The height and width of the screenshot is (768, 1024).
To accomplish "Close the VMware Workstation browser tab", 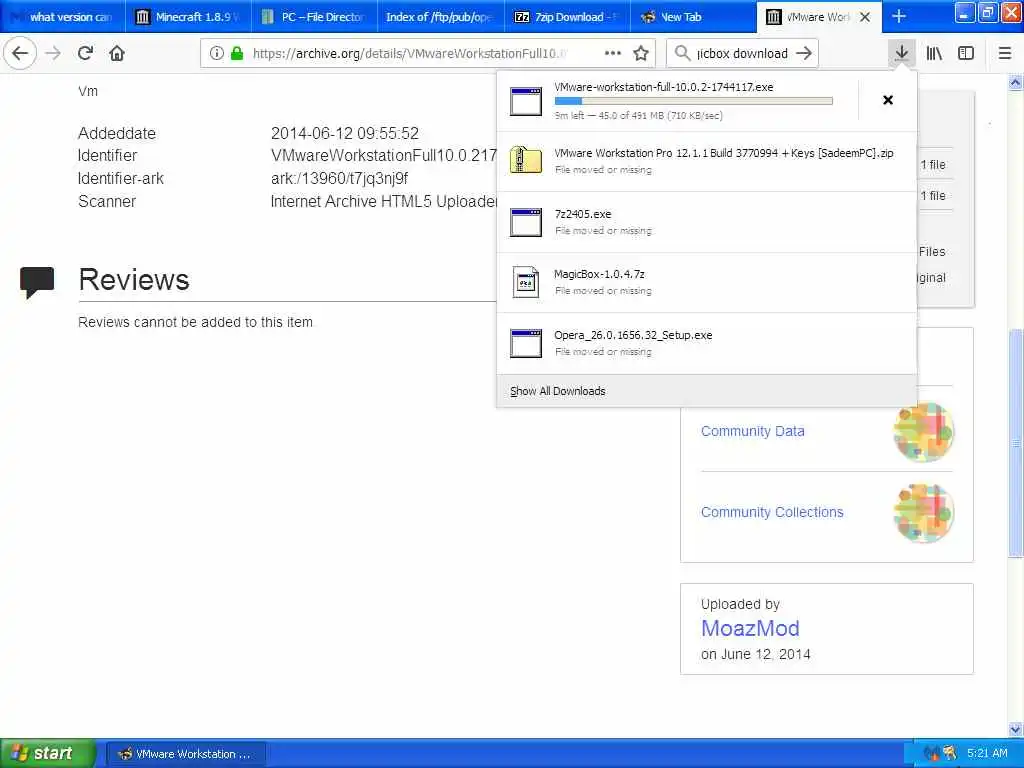I will (x=865, y=16).
